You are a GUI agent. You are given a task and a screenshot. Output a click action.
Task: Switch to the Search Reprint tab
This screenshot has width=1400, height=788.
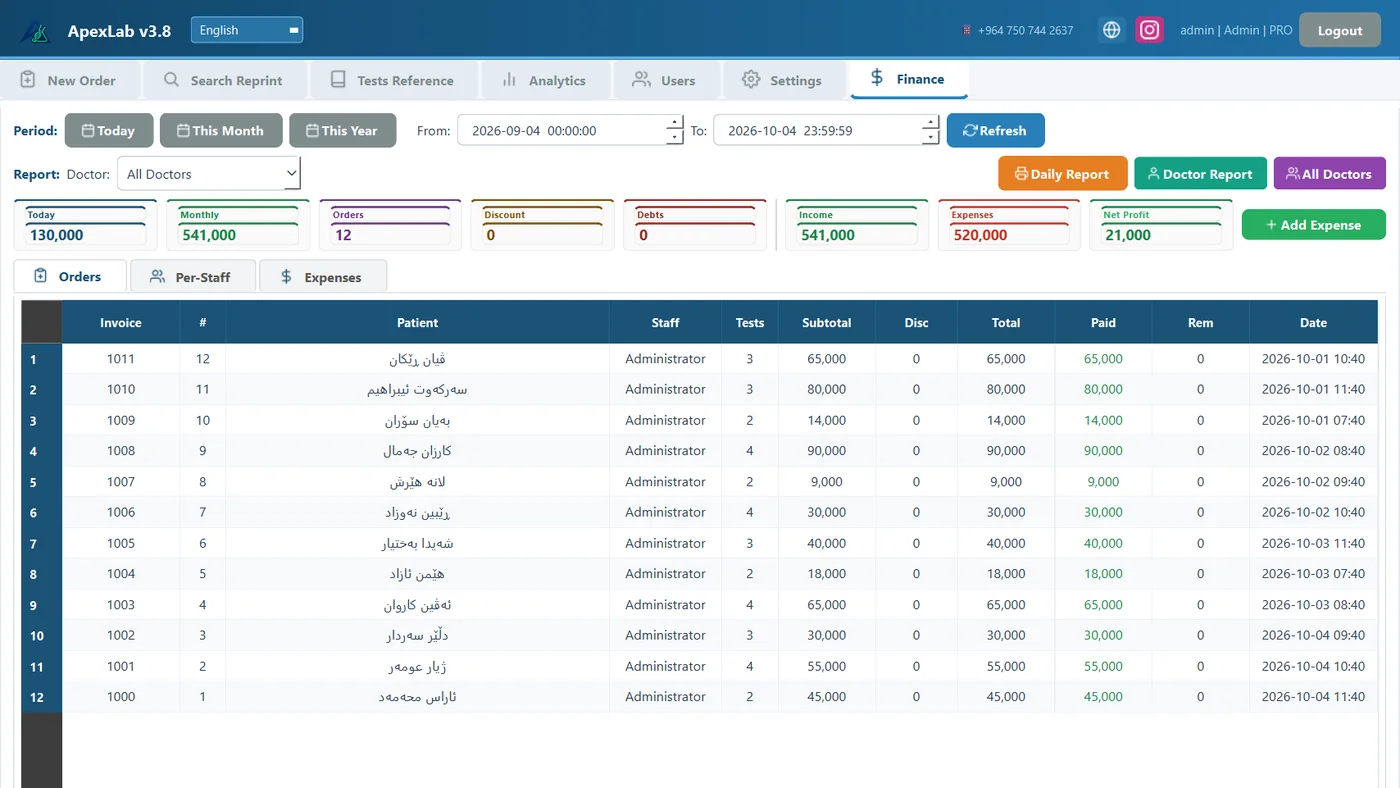click(224, 80)
